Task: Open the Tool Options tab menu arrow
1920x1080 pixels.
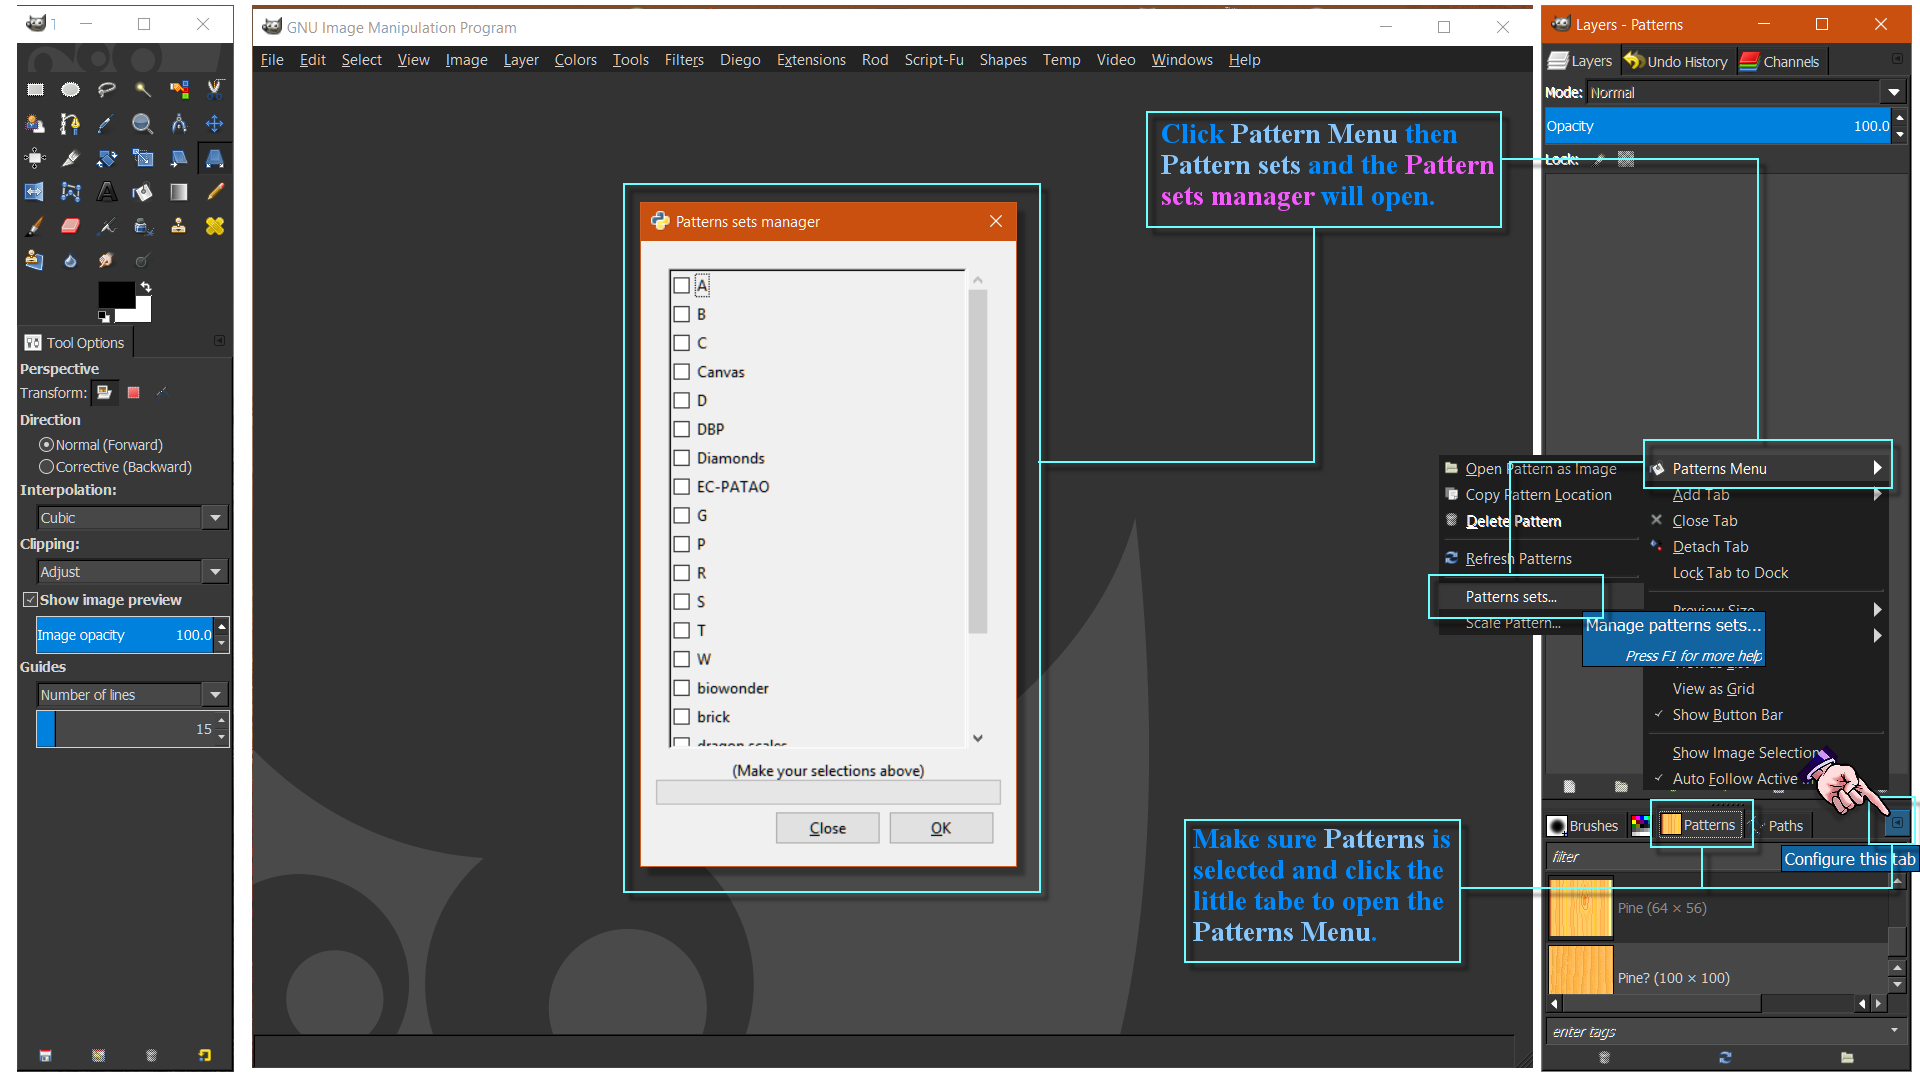Action: tap(219, 341)
